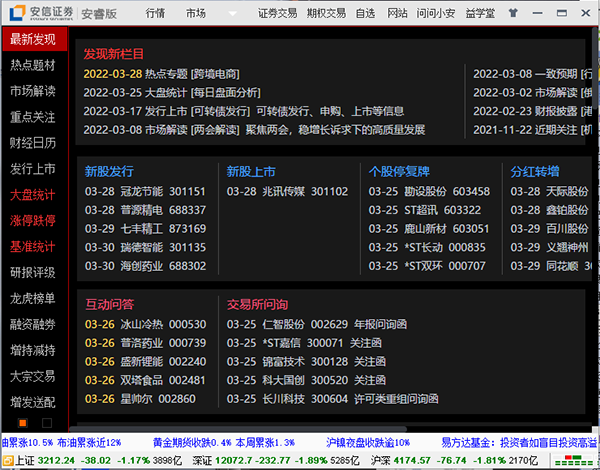Select 热点题材 in the sidebar
The width and height of the screenshot is (600, 470).
pos(33,65)
